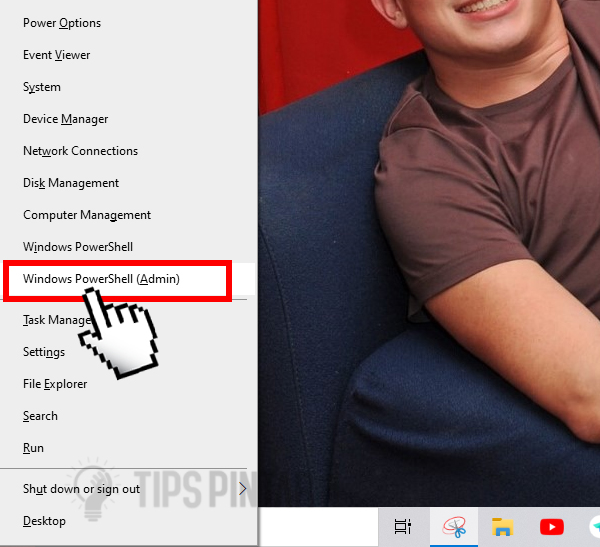Open Snipping Tool in the taskbar
Image resolution: width=600 pixels, height=547 pixels.
coord(454,527)
